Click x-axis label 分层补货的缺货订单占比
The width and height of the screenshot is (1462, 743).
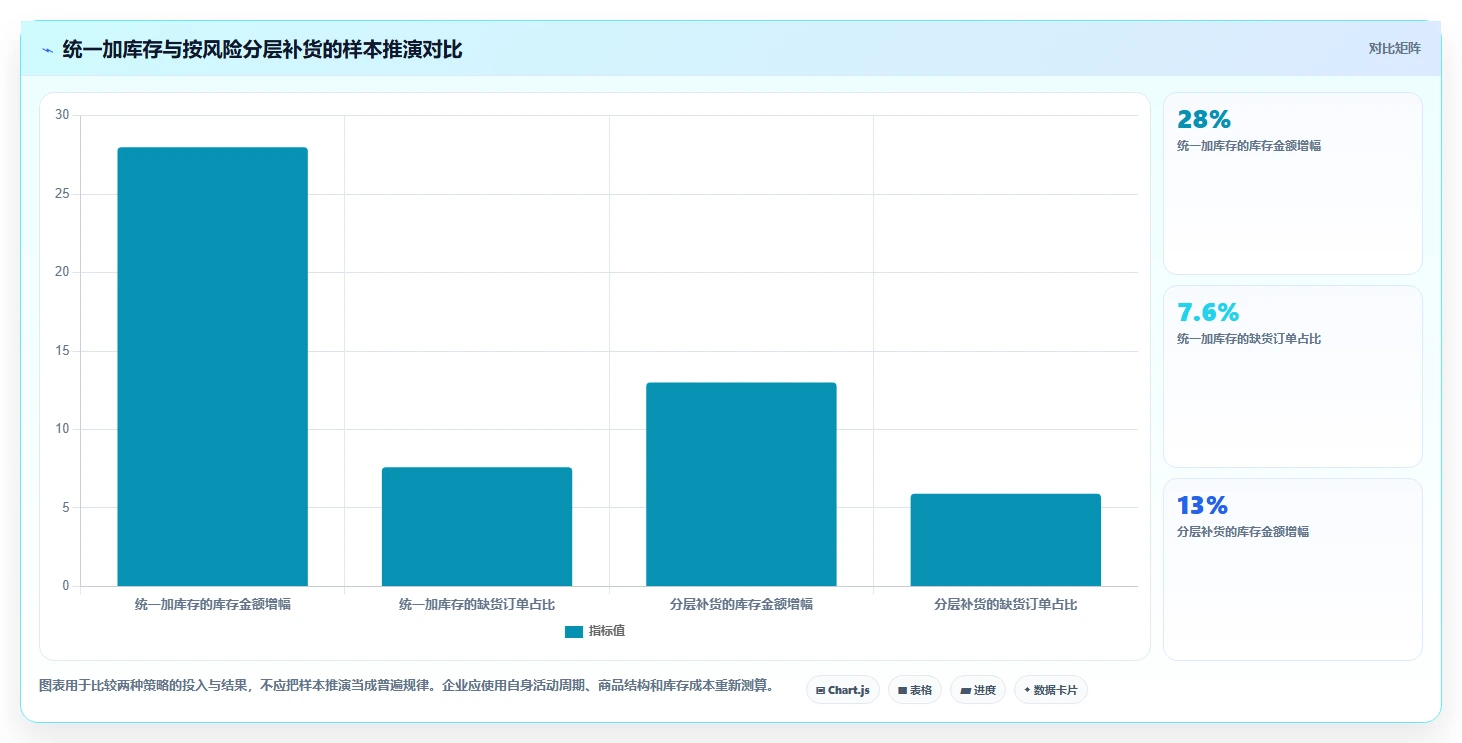1005,605
